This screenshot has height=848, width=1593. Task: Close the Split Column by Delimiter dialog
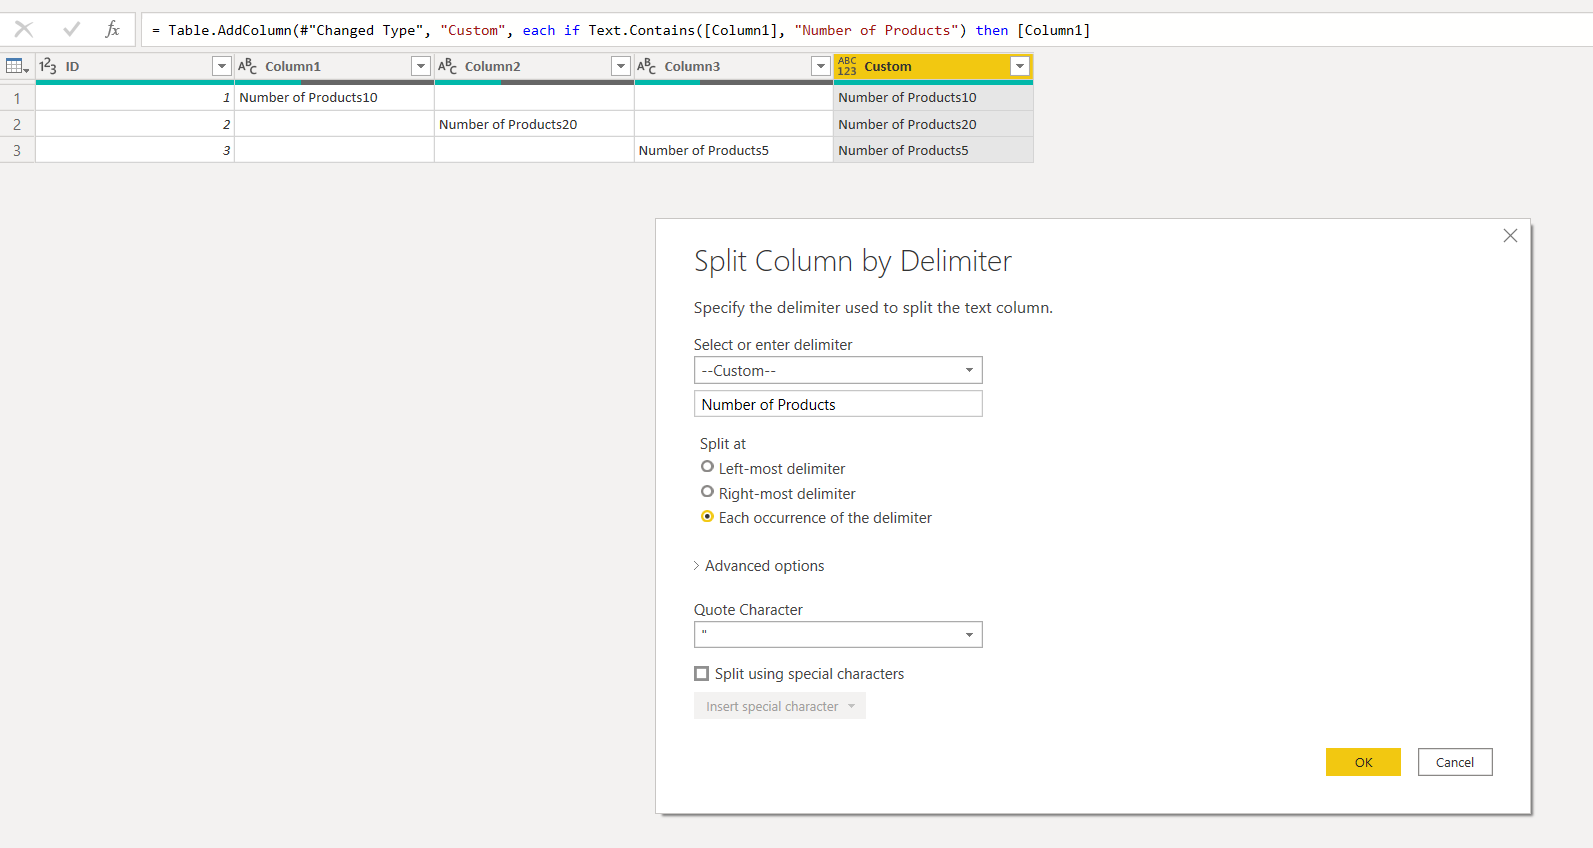tap(1510, 236)
